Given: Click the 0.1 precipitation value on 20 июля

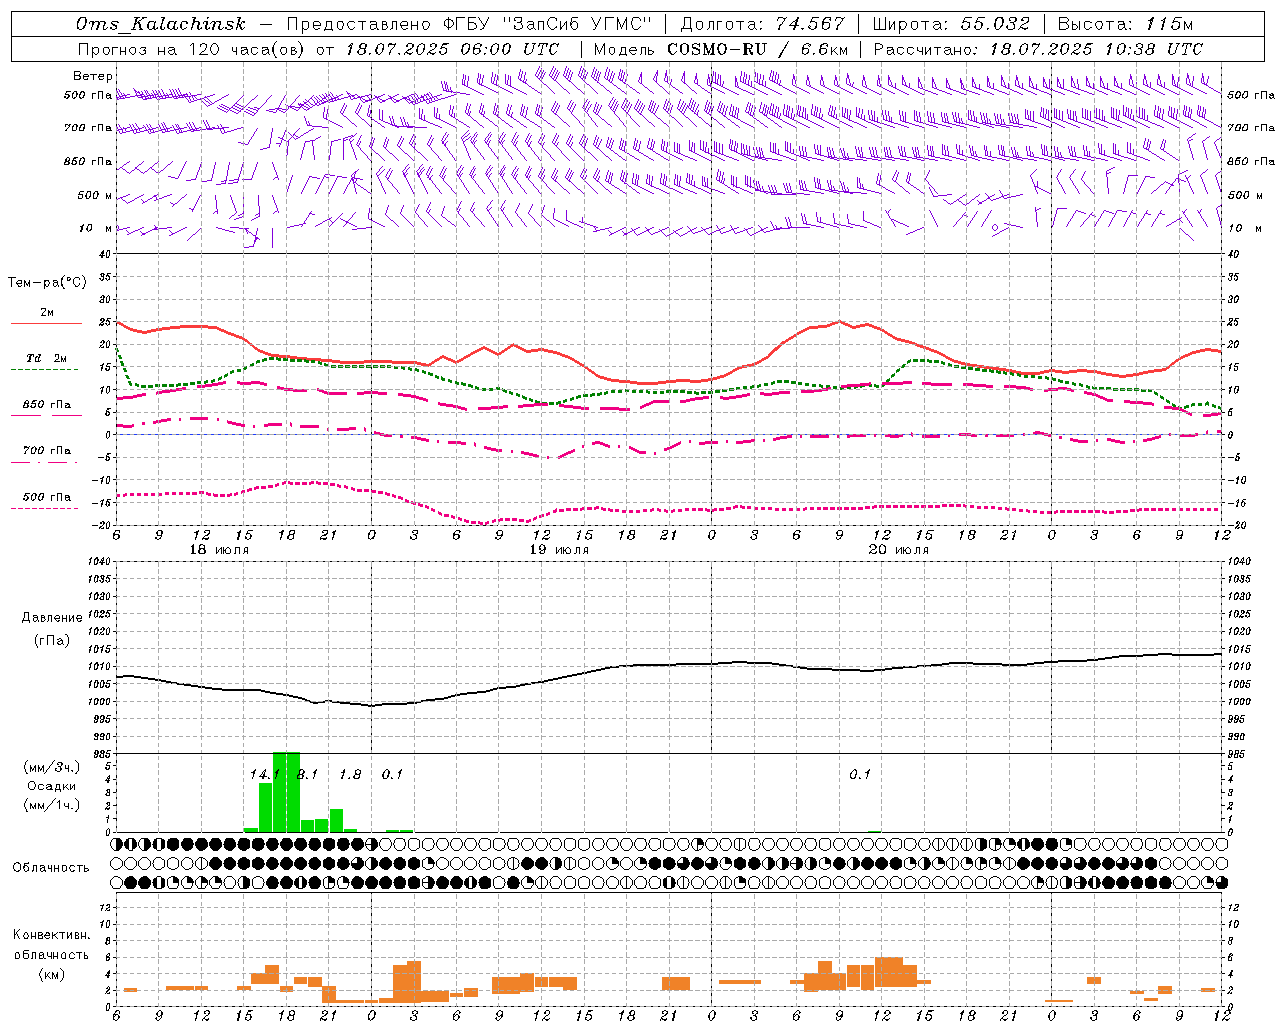Looking at the screenshot, I should click(860, 774).
